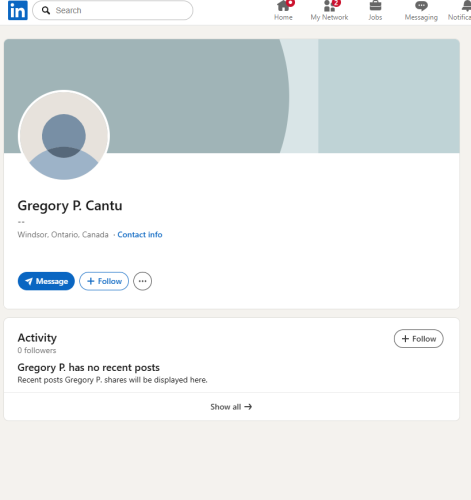Open the Notifications bell icon

[467, 6]
